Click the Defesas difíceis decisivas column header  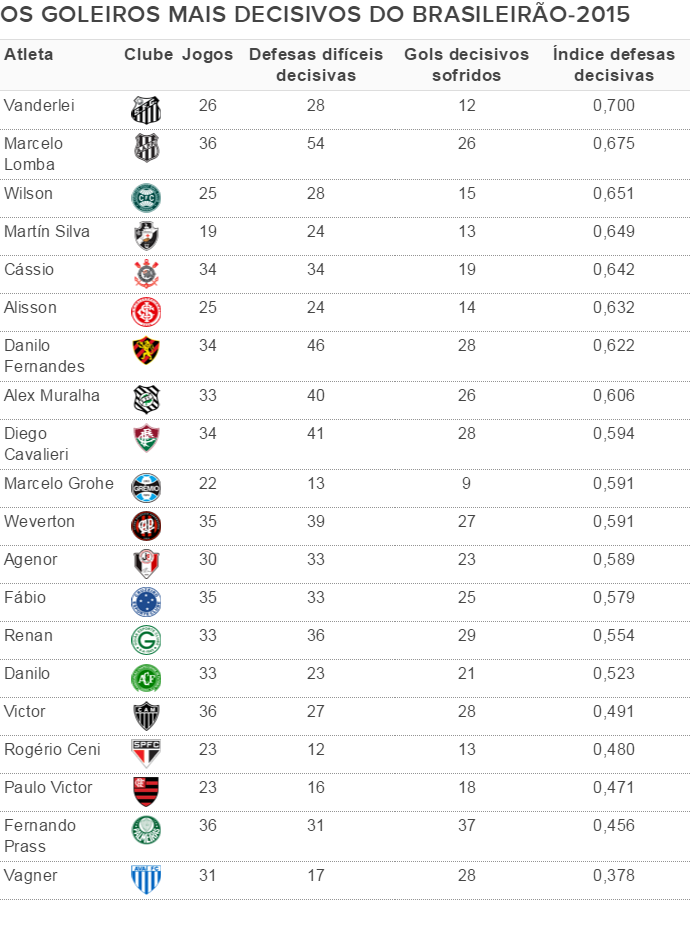click(316, 65)
